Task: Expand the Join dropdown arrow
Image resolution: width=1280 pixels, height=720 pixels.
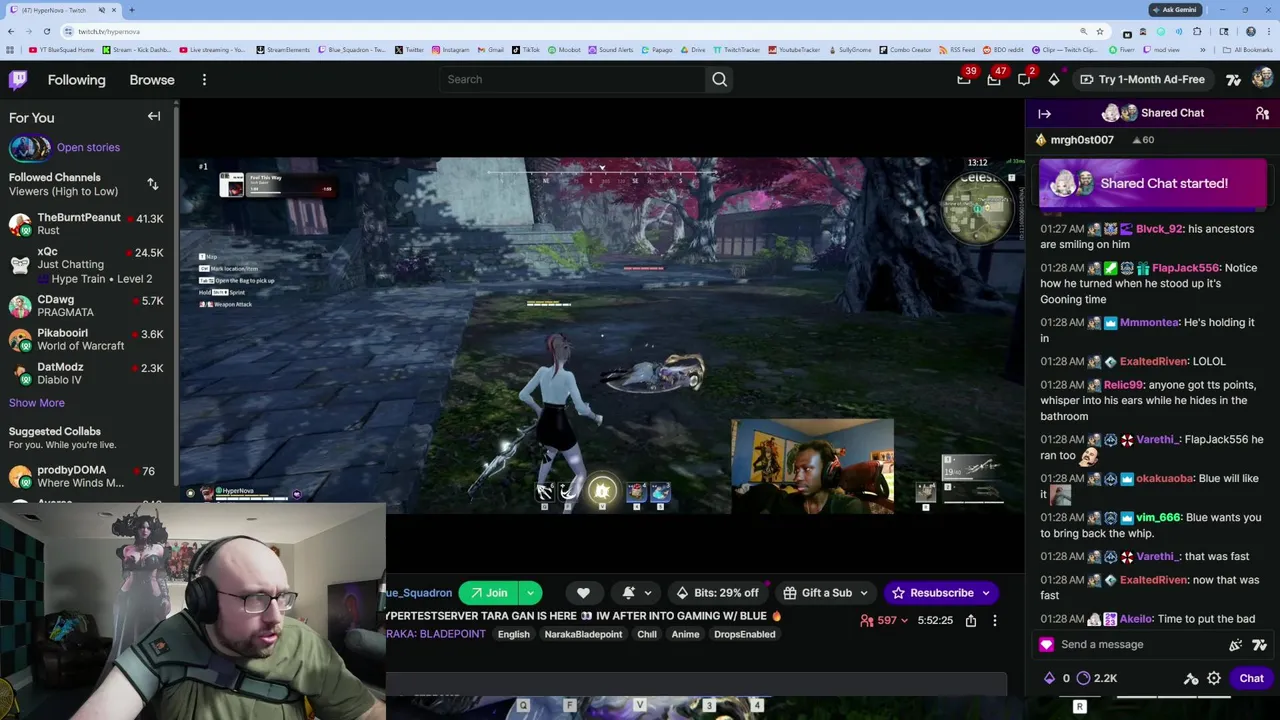Action: coord(531,593)
